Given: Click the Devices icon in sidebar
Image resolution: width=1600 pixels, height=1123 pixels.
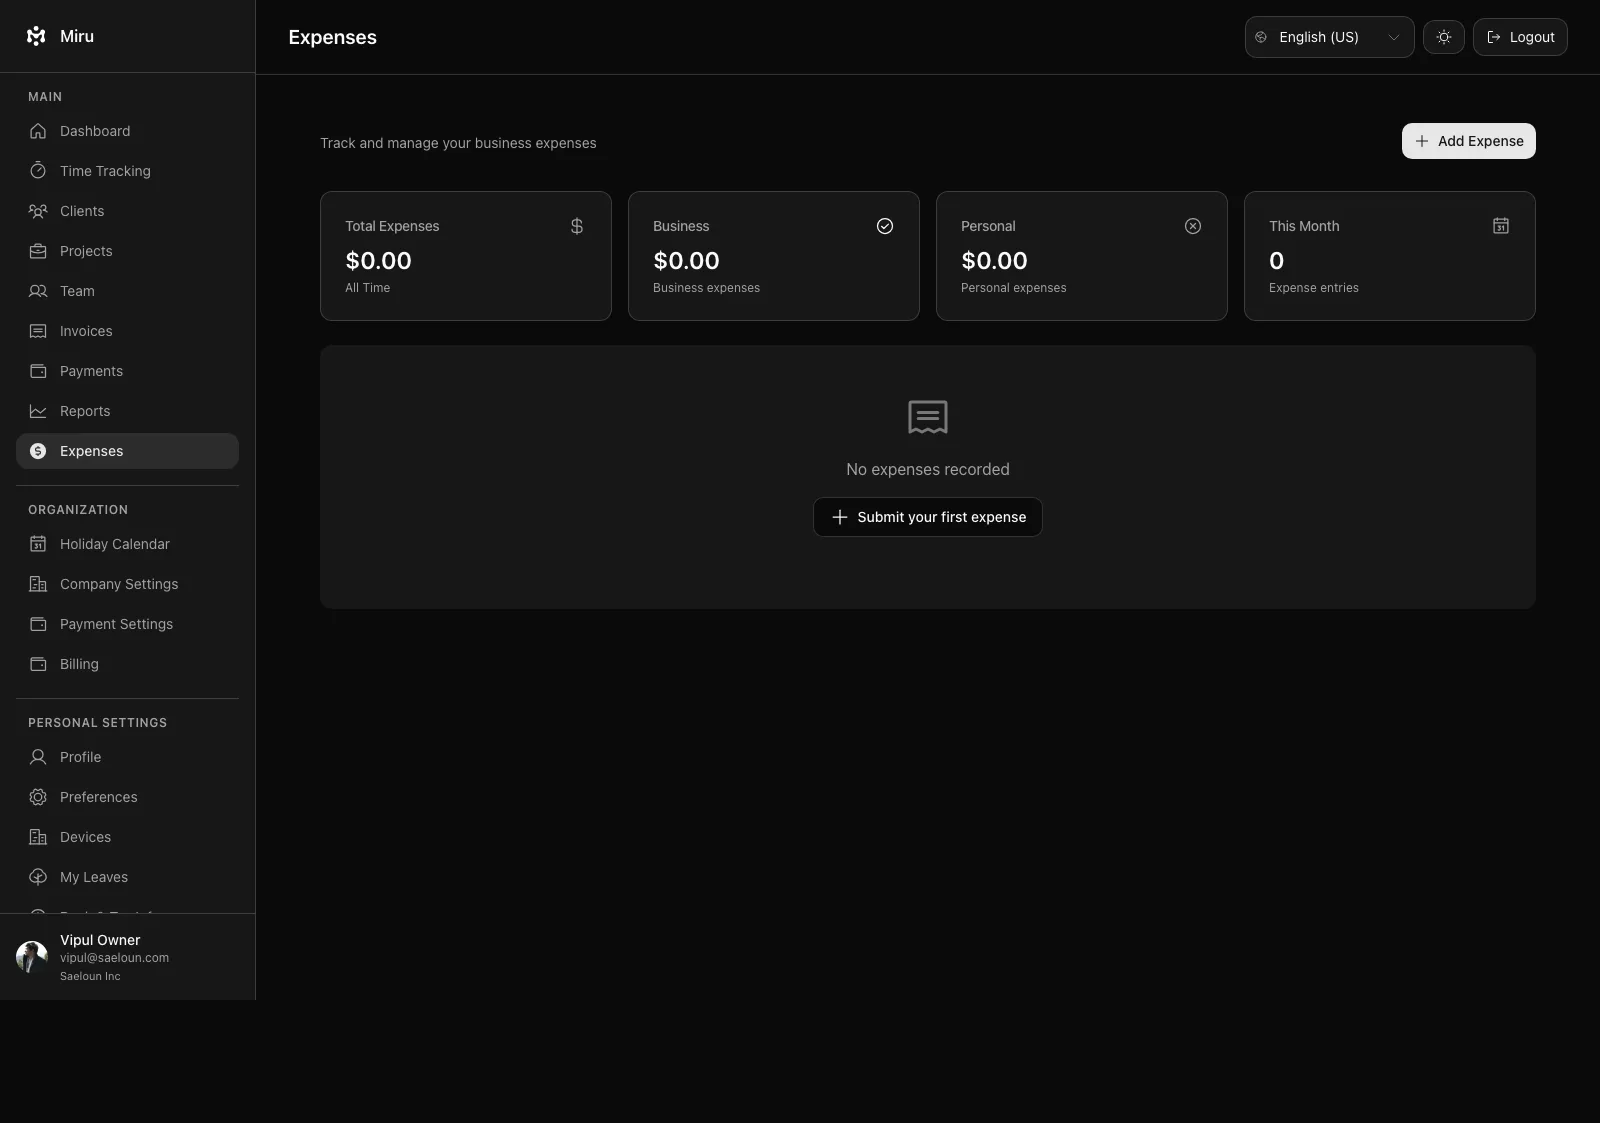Looking at the screenshot, I should 38,837.
